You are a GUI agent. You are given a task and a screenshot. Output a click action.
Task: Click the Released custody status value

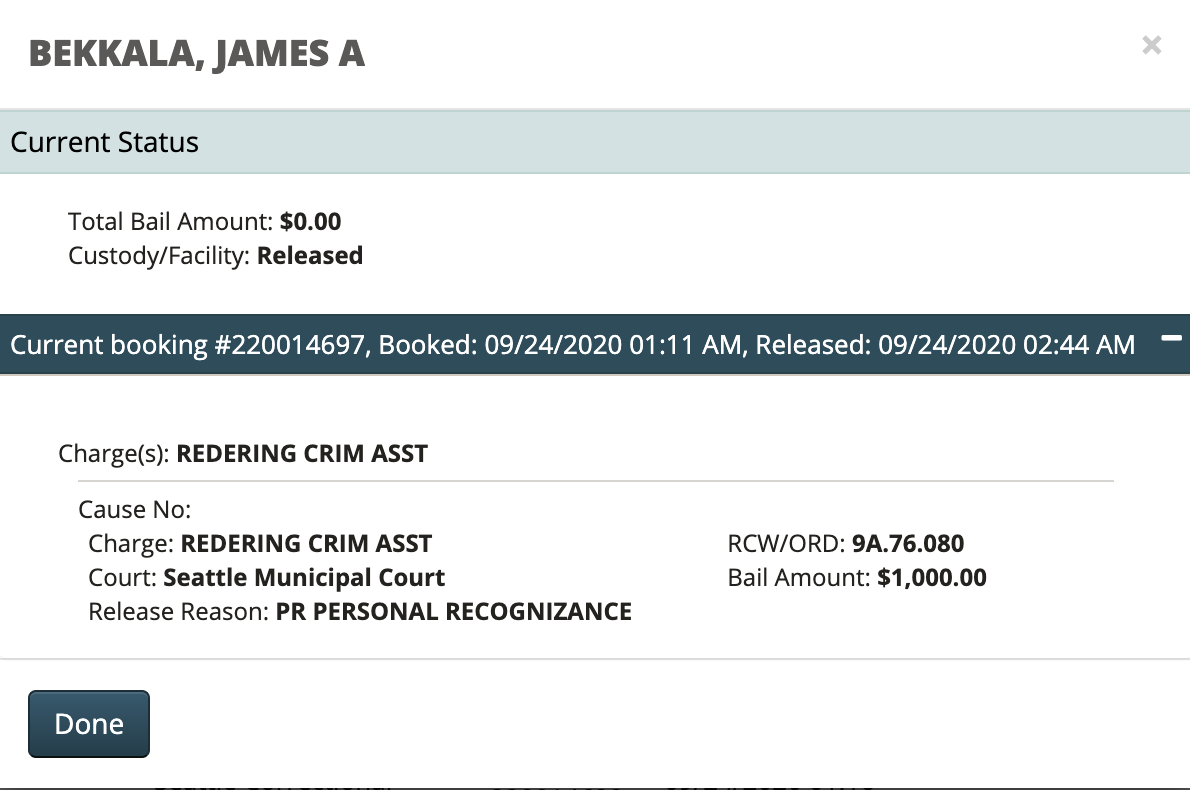(x=310, y=256)
